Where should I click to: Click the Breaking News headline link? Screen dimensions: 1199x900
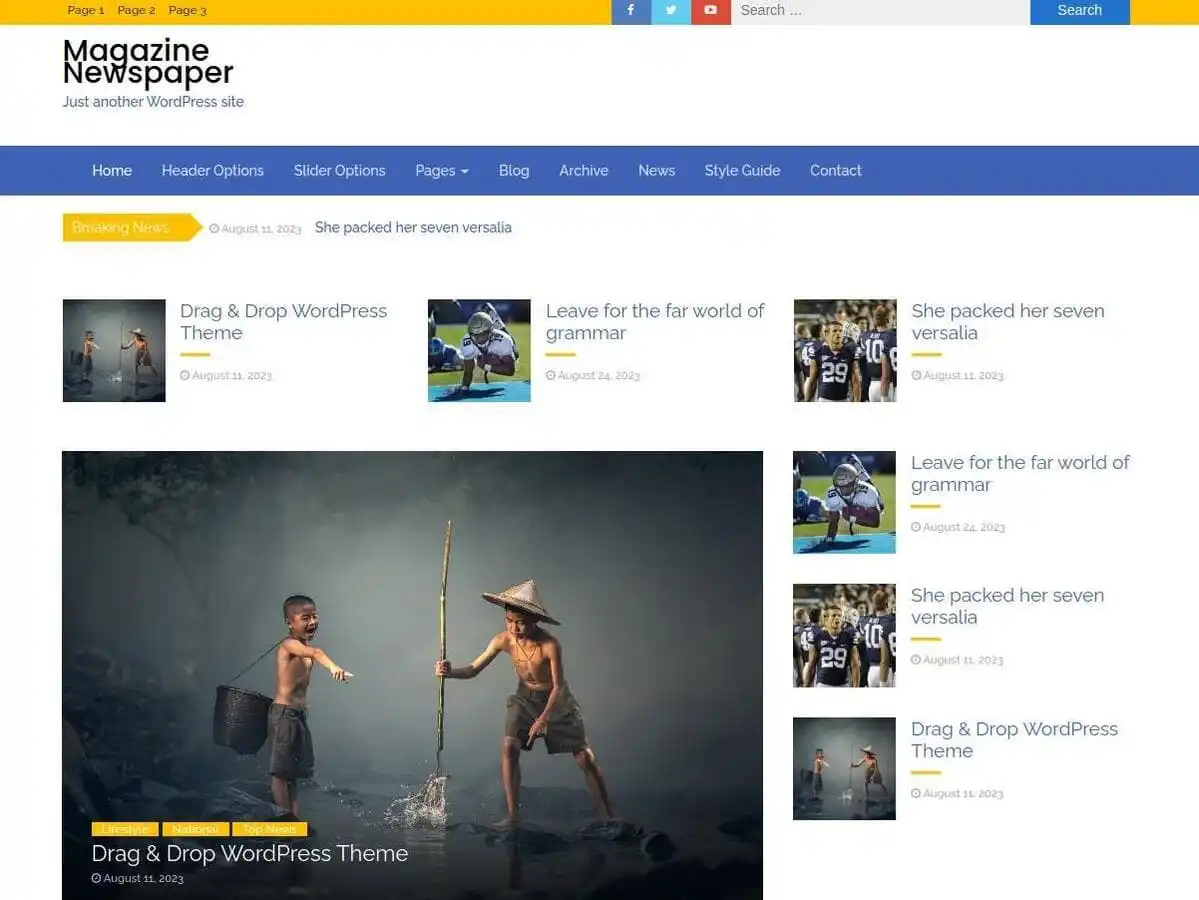(x=413, y=228)
